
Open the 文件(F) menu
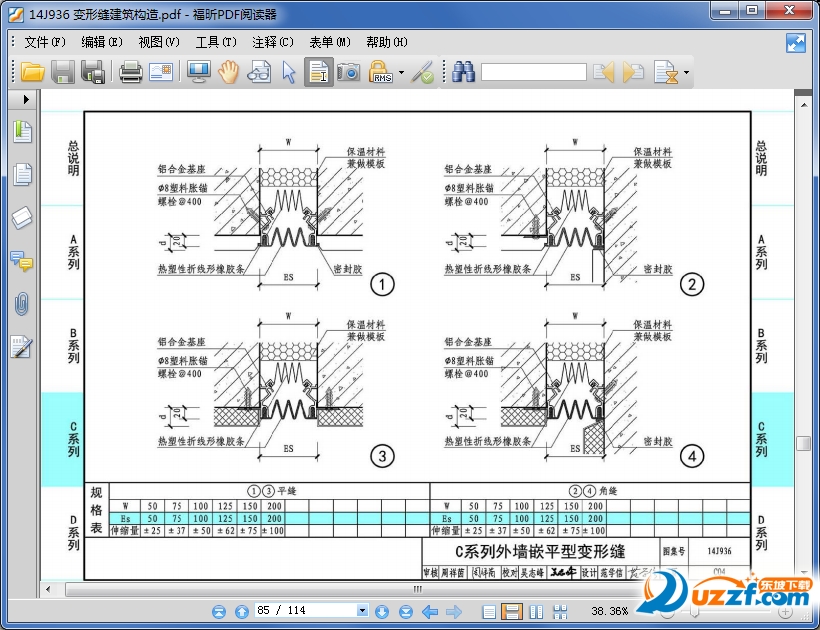point(45,42)
